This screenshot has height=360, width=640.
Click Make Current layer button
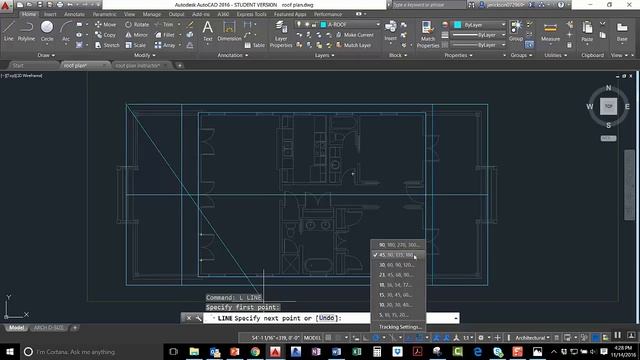(355, 35)
